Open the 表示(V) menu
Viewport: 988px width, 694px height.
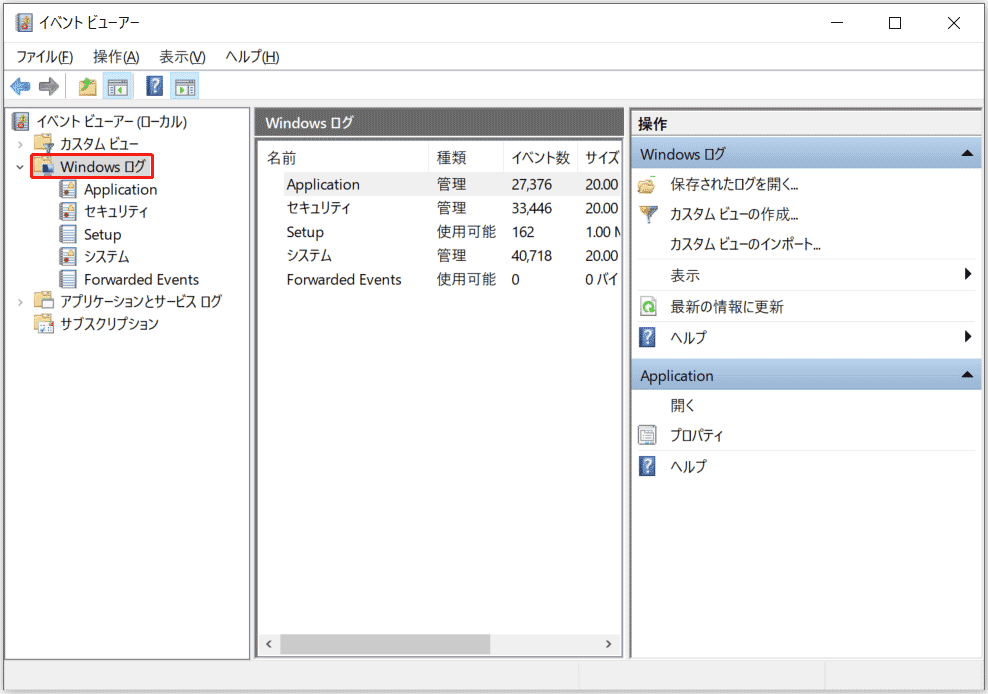[x=182, y=57]
